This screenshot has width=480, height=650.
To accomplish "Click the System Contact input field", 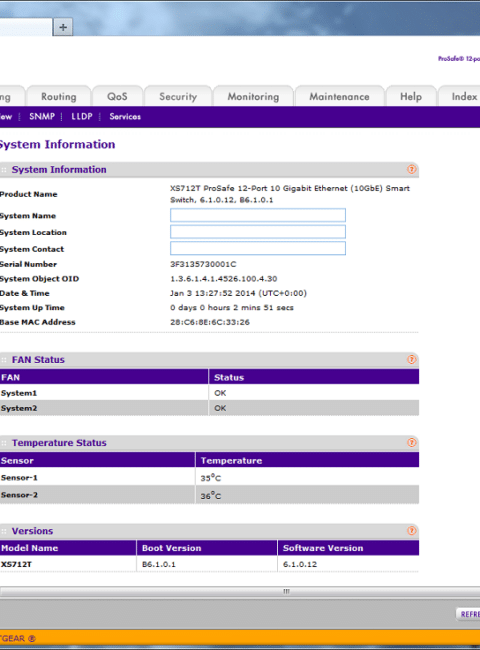I will coord(258,248).
